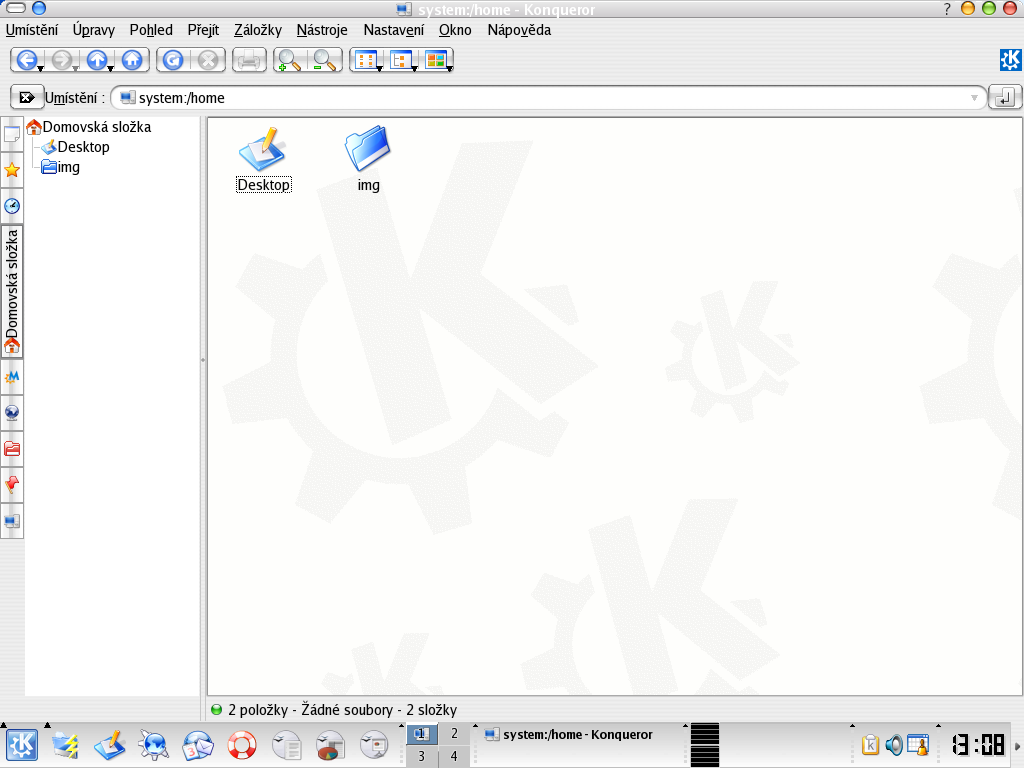1024x768 pixels.
Task: Open the sidebar tab with the blue M icon
Action: (12, 377)
